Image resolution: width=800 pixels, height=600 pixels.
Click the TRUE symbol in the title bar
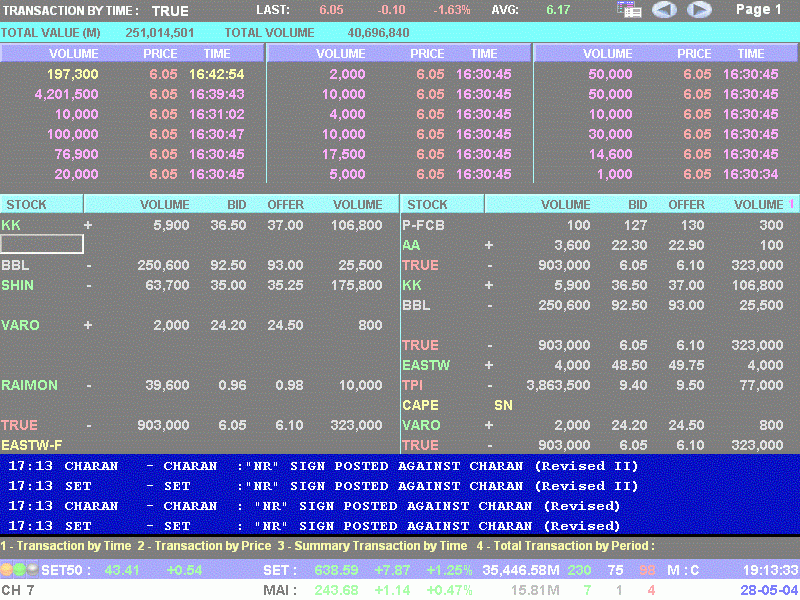coord(170,11)
